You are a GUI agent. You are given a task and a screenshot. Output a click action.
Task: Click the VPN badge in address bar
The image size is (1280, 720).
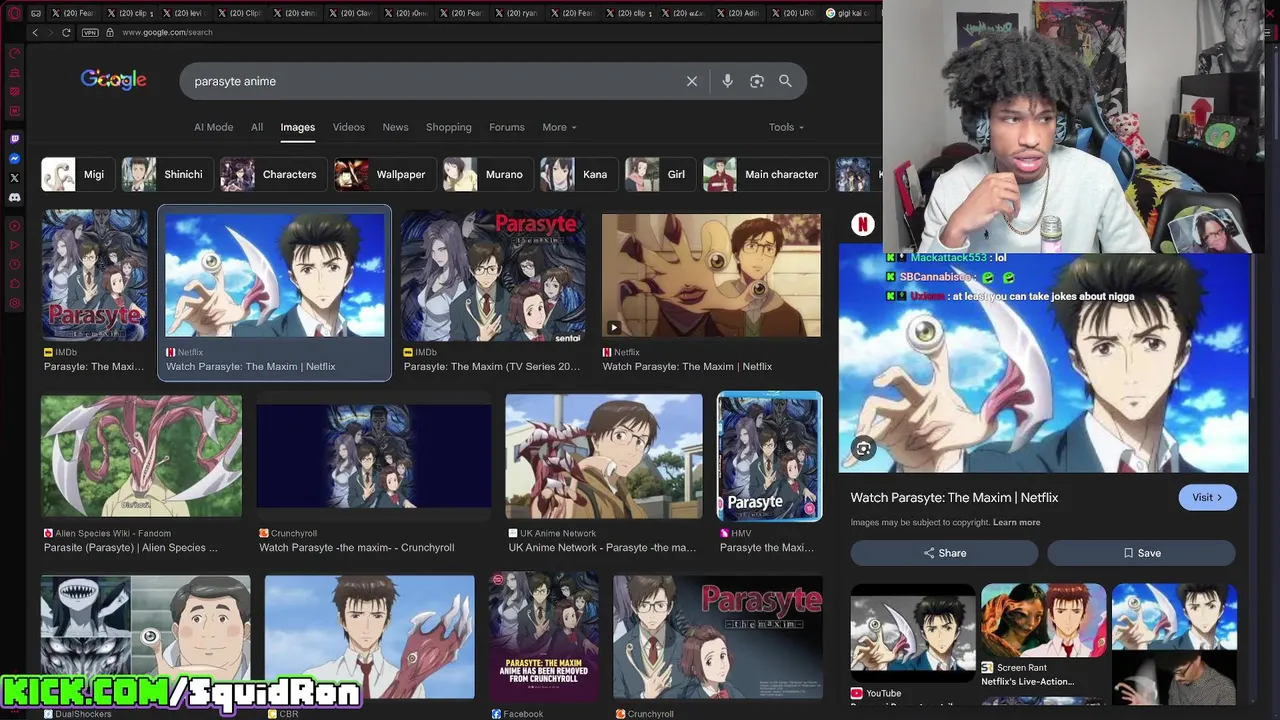click(90, 32)
